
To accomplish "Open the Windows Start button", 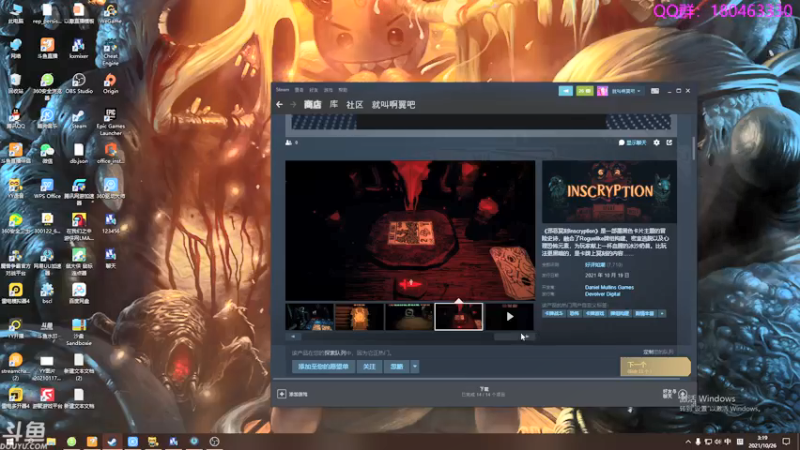I will coord(10,441).
